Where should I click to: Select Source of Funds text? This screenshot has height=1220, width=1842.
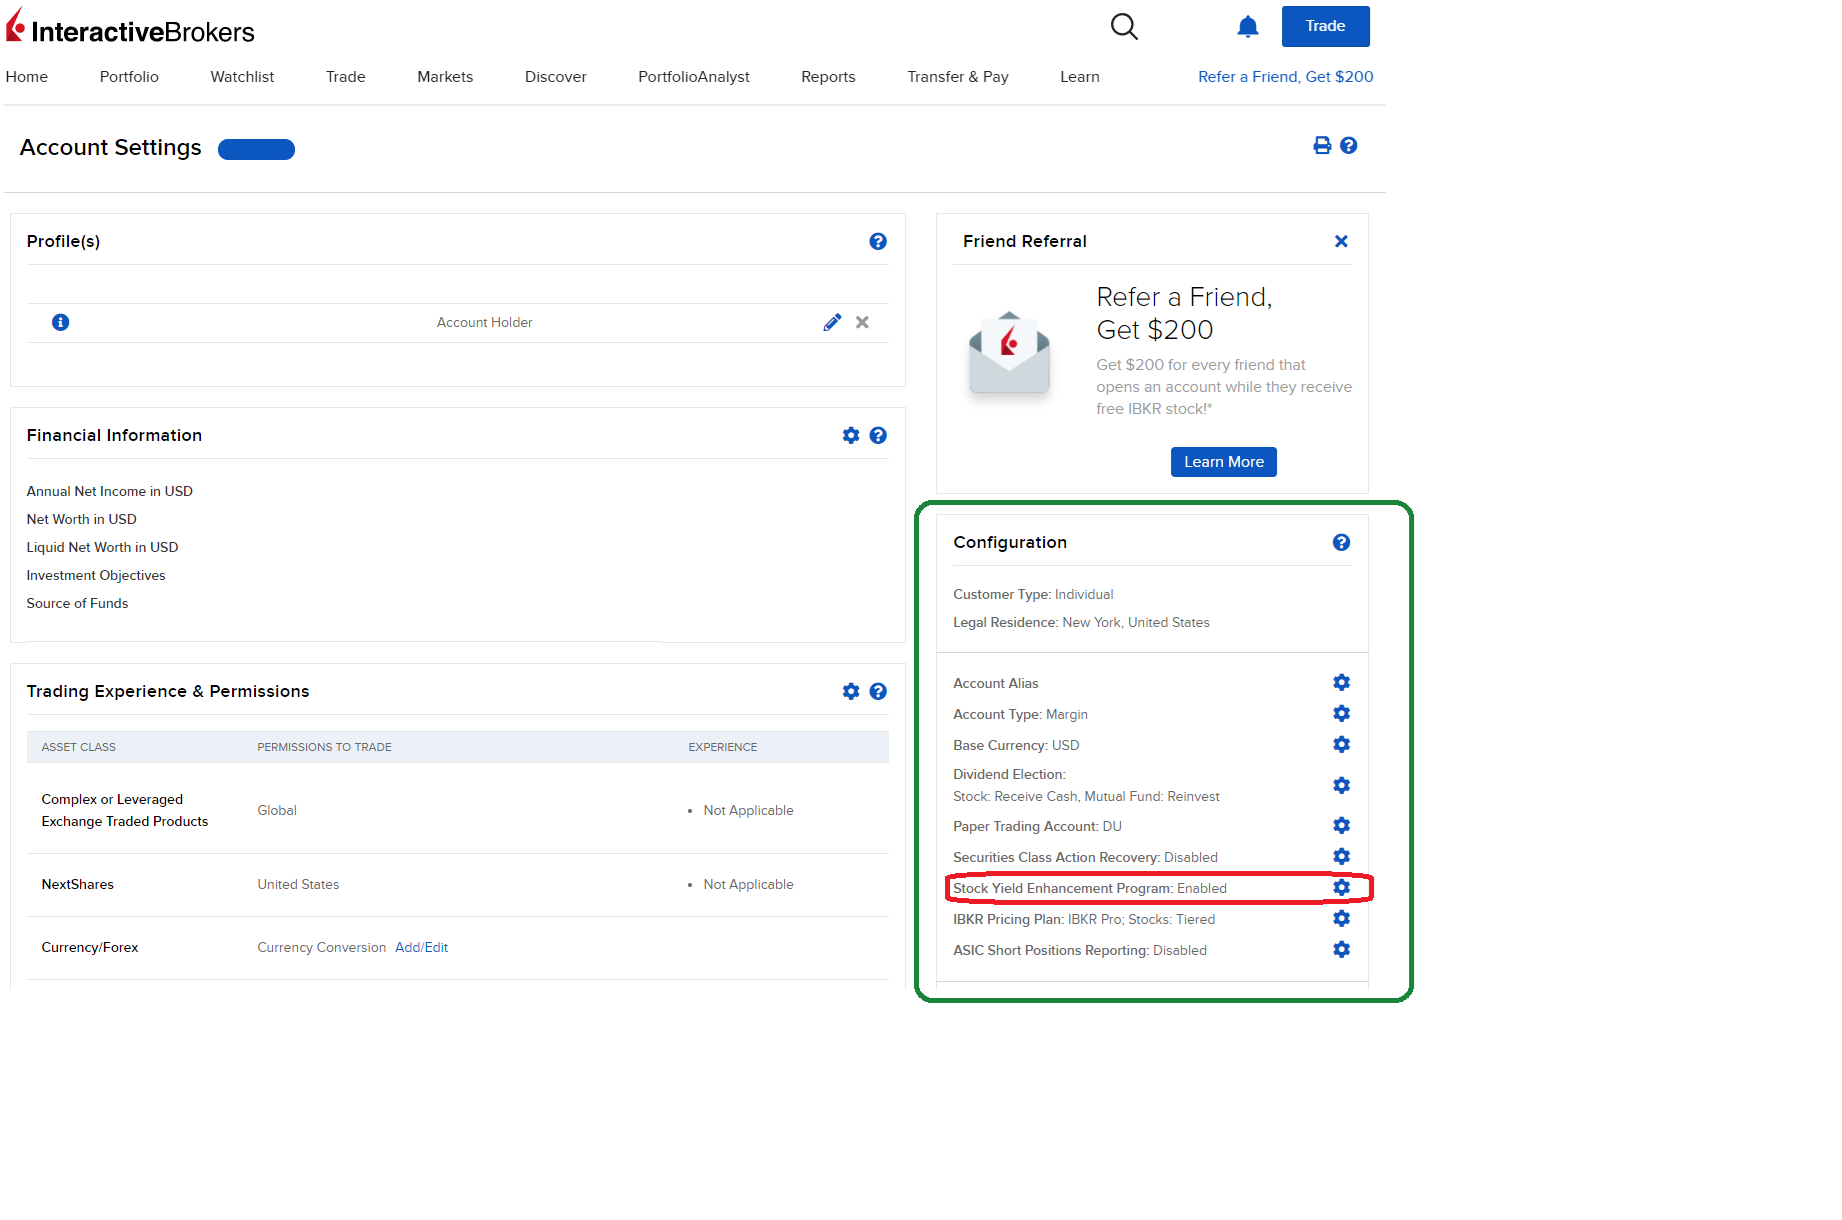point(77,603)
